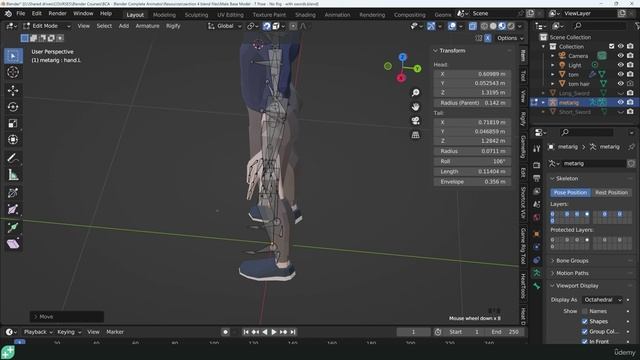This screenshot has width=640, height=360.
Task: Open the Options dropdown
Action: (x=510, y=38)
